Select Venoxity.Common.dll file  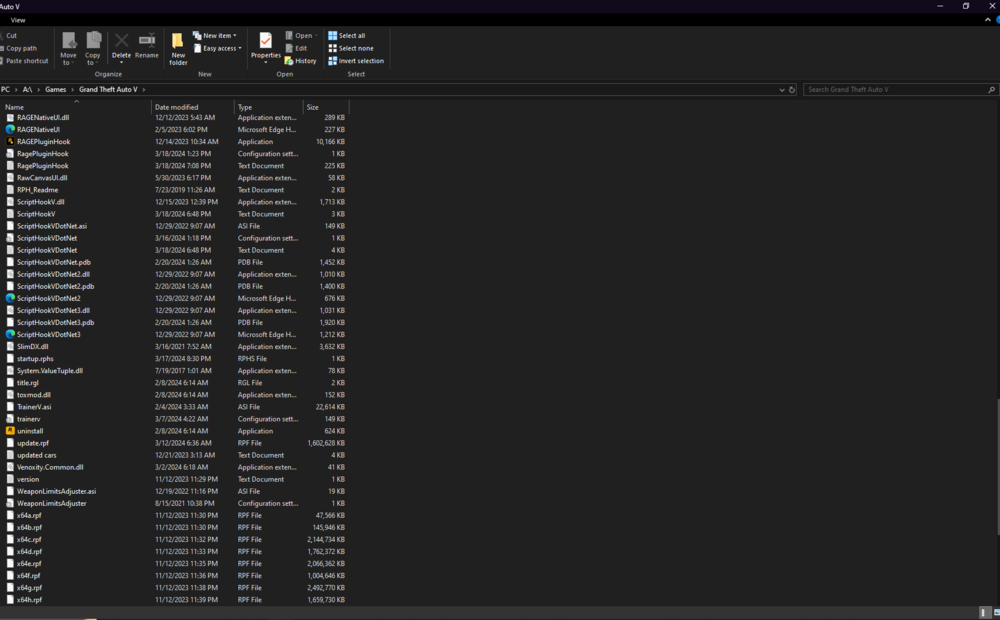coord(50,467)
